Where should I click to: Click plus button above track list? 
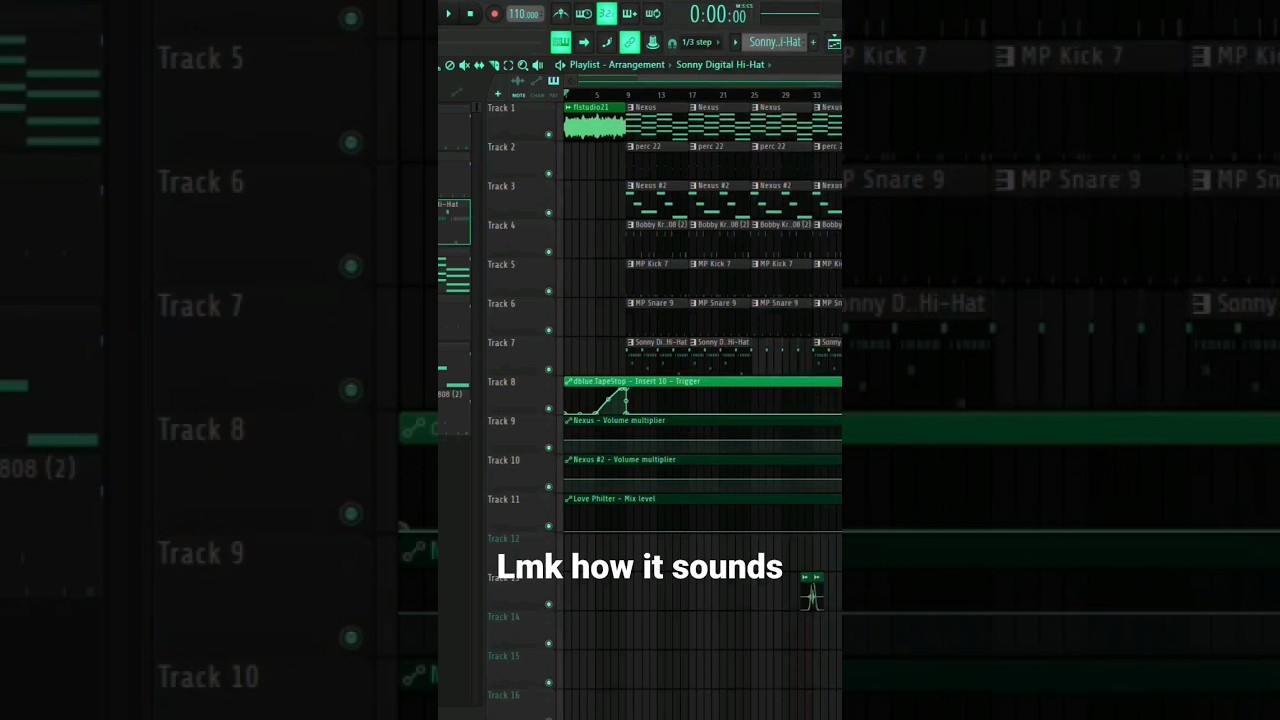(498, 94)
